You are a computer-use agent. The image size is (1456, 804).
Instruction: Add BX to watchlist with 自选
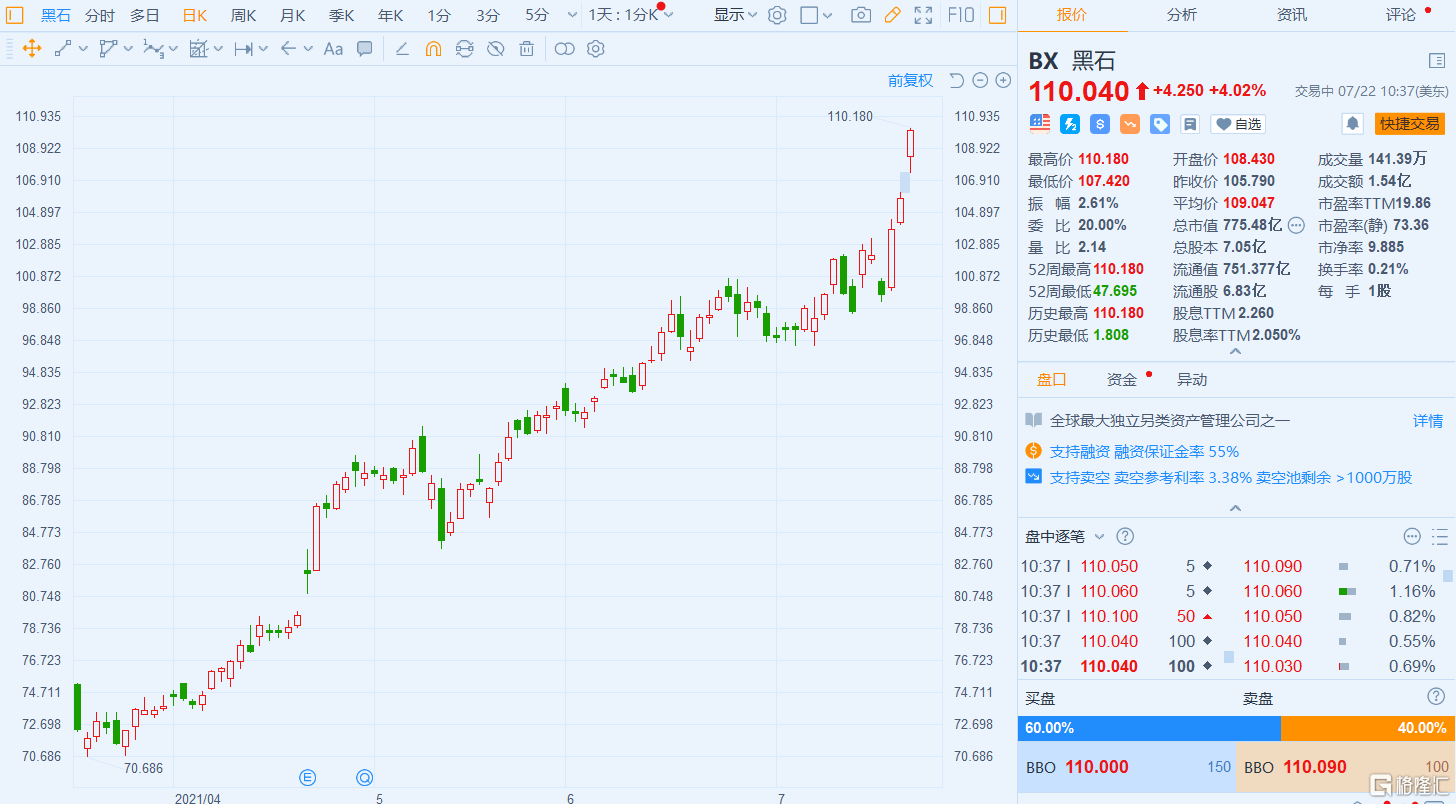tap(1237, 124)
